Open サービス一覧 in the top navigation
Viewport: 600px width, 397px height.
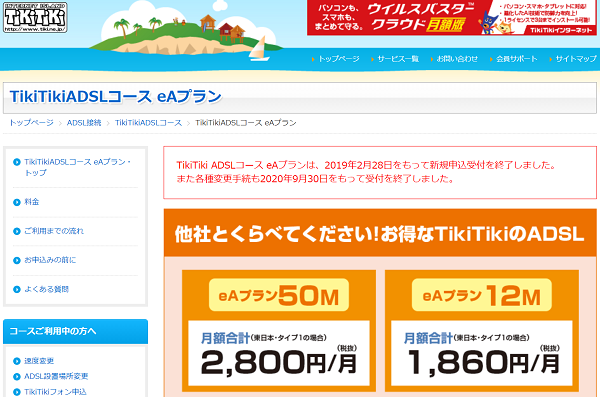coord(398,59)
